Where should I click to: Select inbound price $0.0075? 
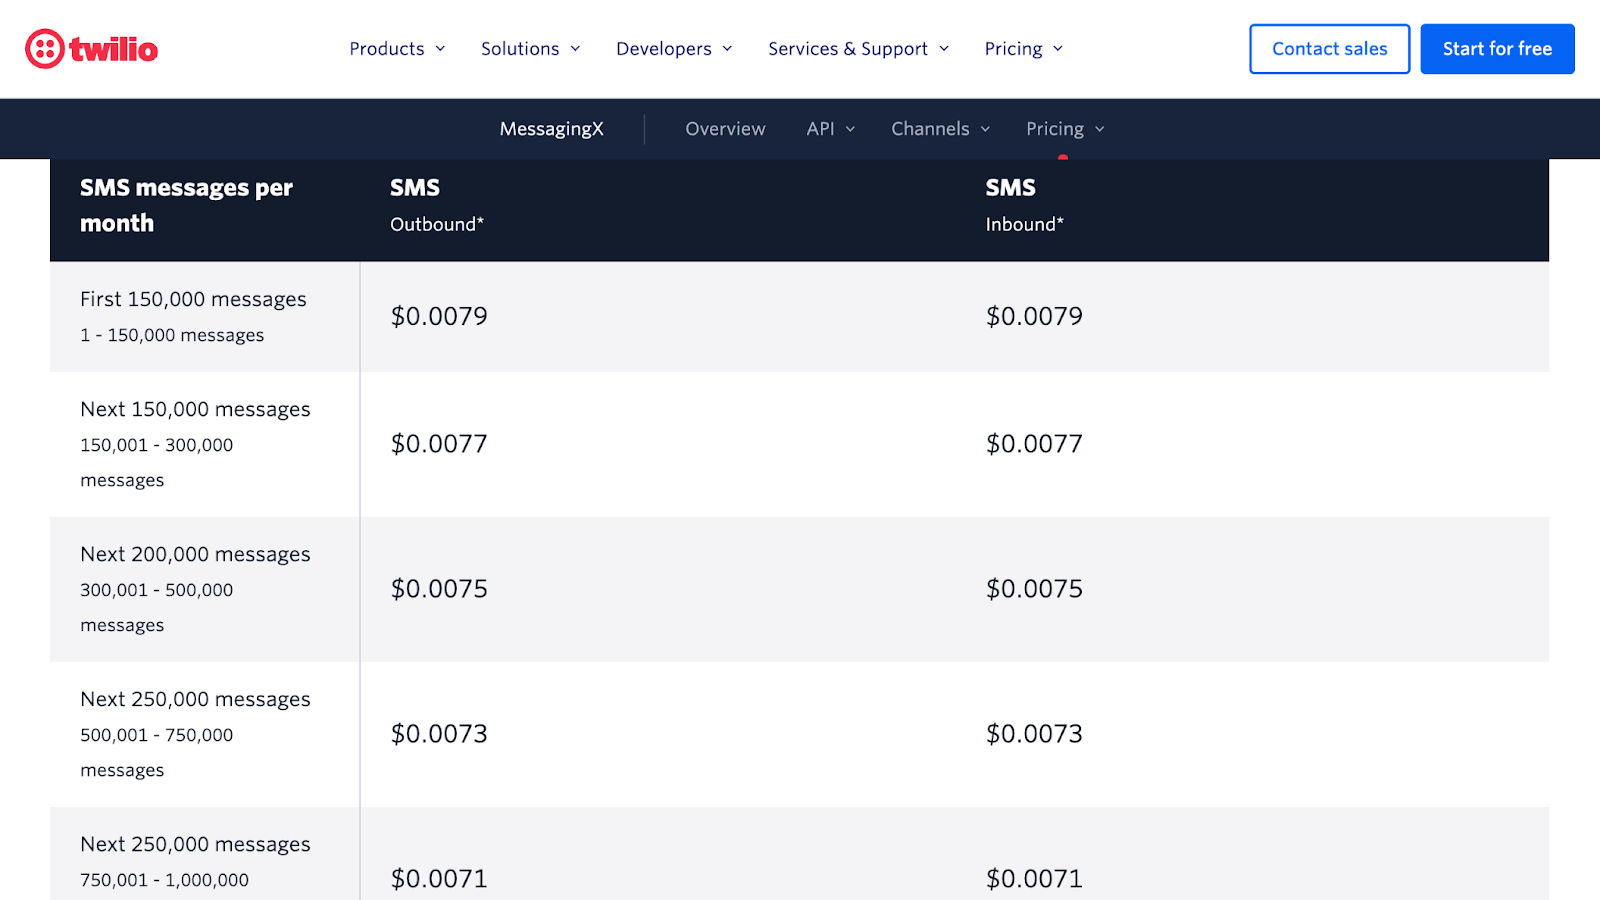tap(1034, 589)
